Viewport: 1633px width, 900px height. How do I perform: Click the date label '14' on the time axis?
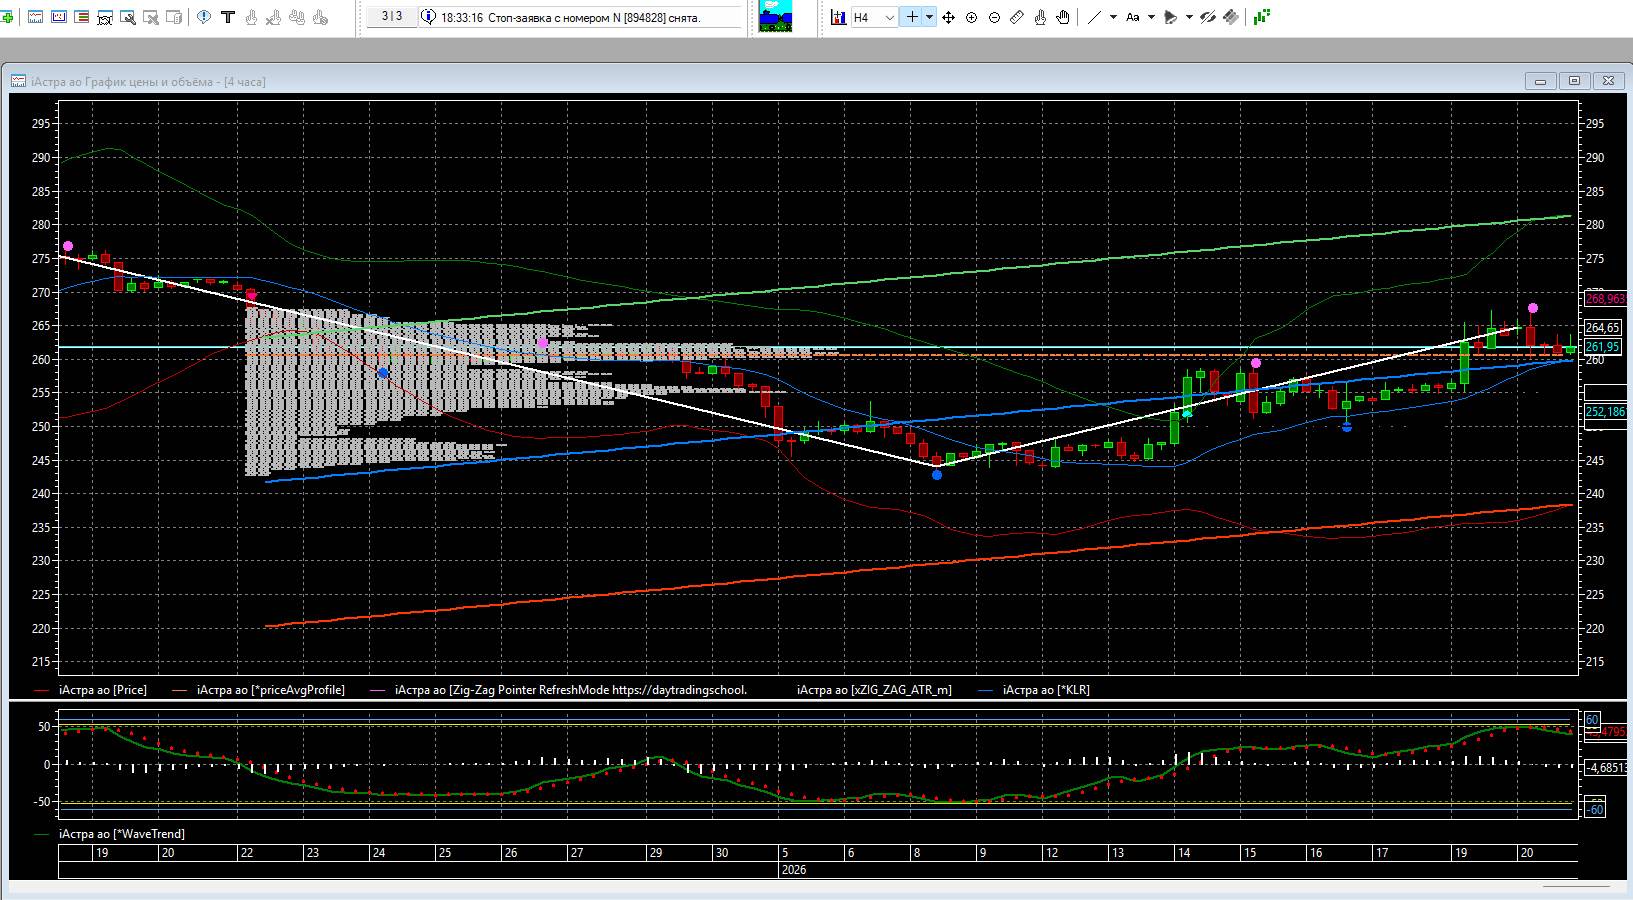coord(1184,853)
